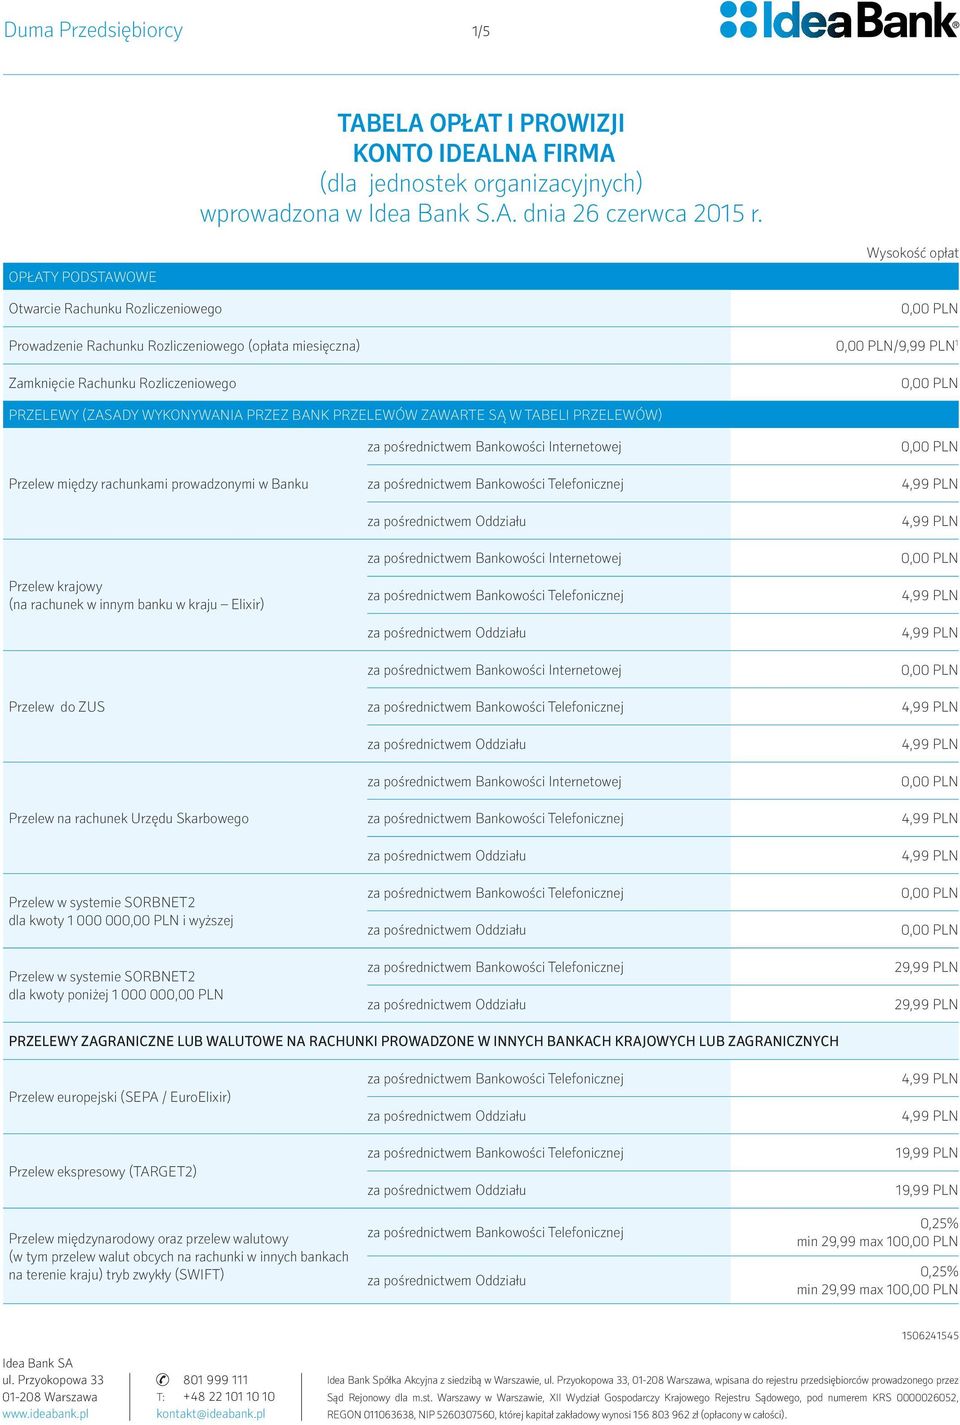Image resolution: width=960 pixels, height=1425 pixels.
Task: Click the Idea Bank logo
Action: pyautogui.click(x=838, y=21)
